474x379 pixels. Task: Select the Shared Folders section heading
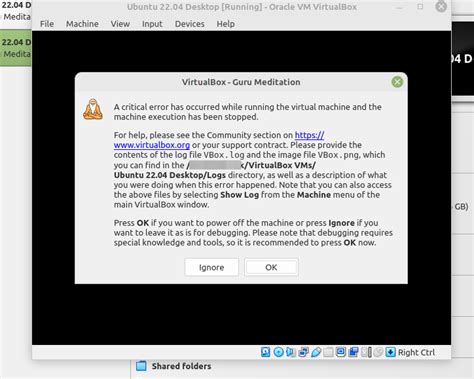(x=182, y=366)
